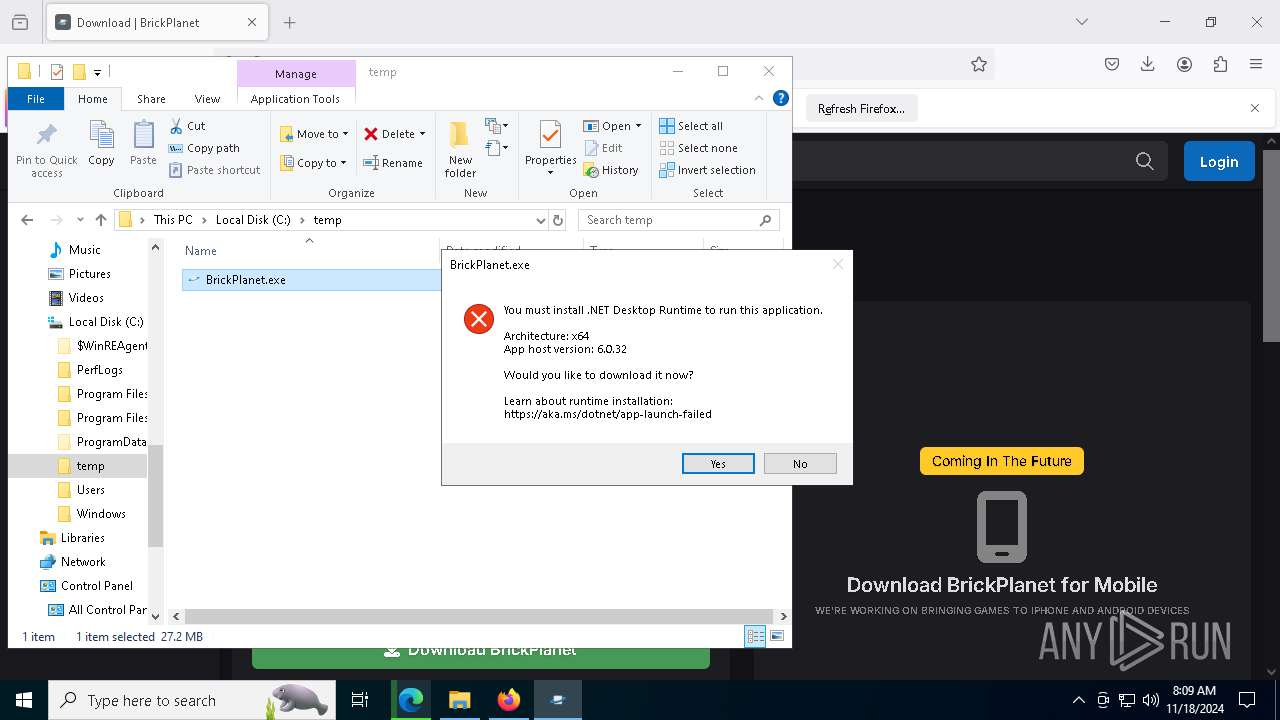1280x720 pixels.
Task: Open Control Panel in navigation pane
Action: [96, 586]
